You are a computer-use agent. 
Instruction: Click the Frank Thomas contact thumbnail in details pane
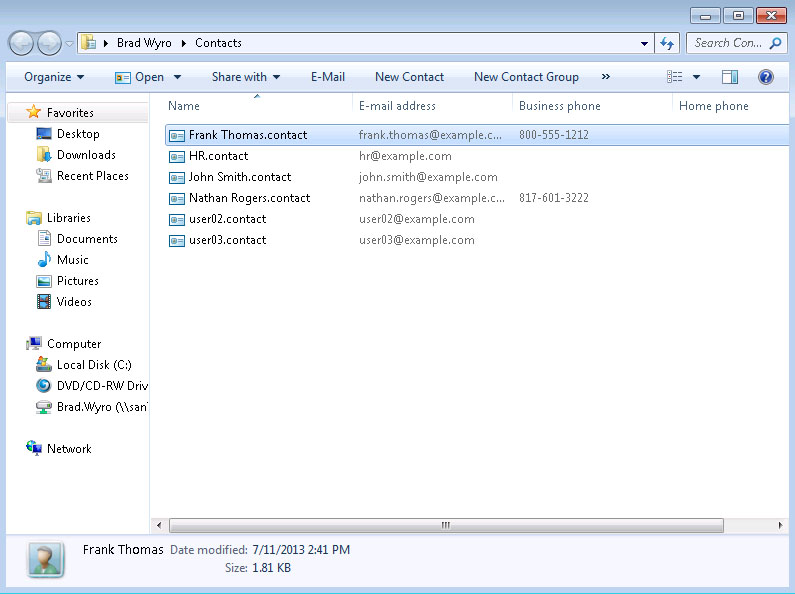click(x=45, y=560)
